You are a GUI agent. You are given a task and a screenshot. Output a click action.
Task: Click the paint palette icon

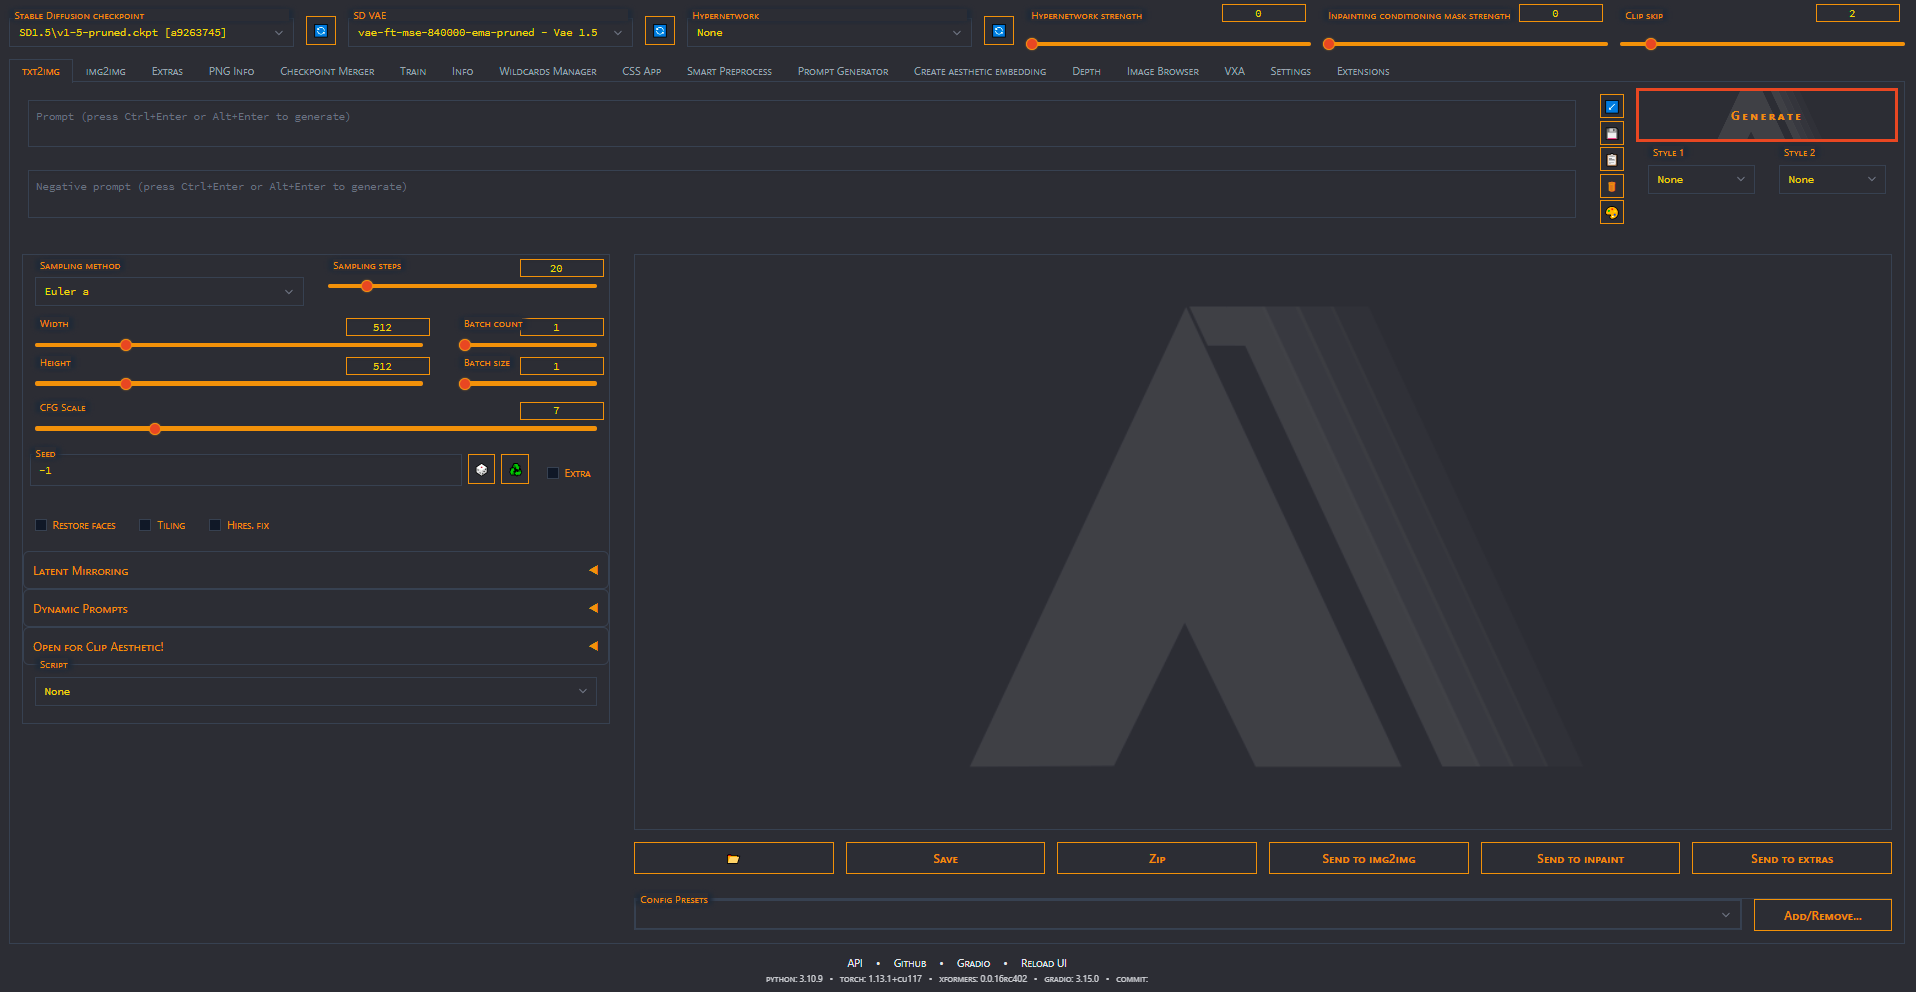[x=1612, y=212]
